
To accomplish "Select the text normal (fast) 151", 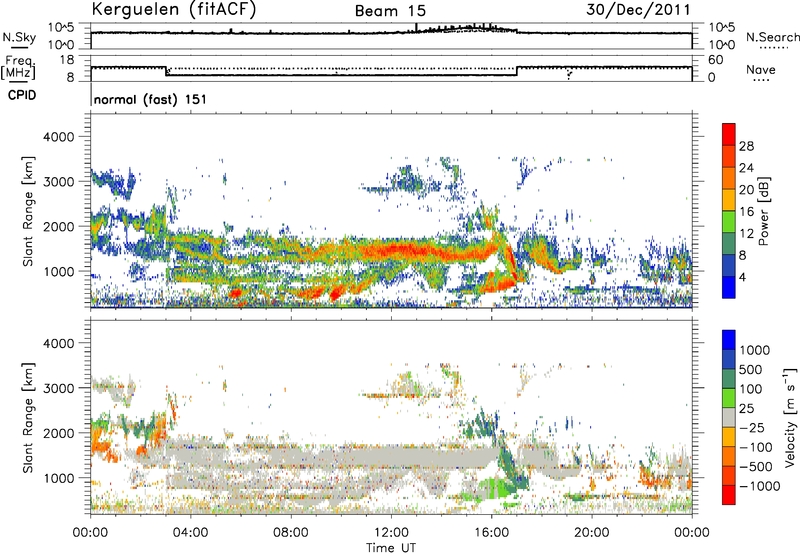I will 151,99.
